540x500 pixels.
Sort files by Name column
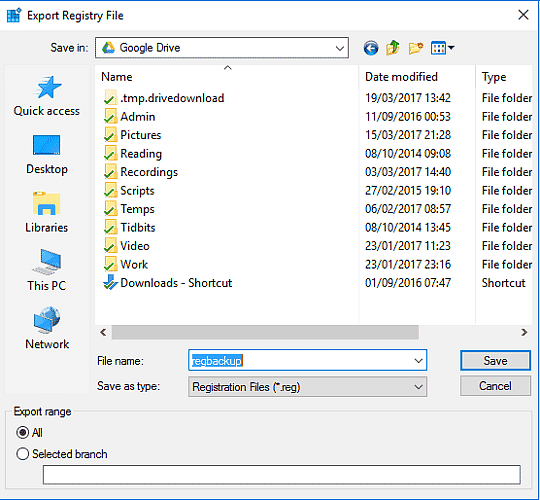pyautogui.click(x=117, y=76)
